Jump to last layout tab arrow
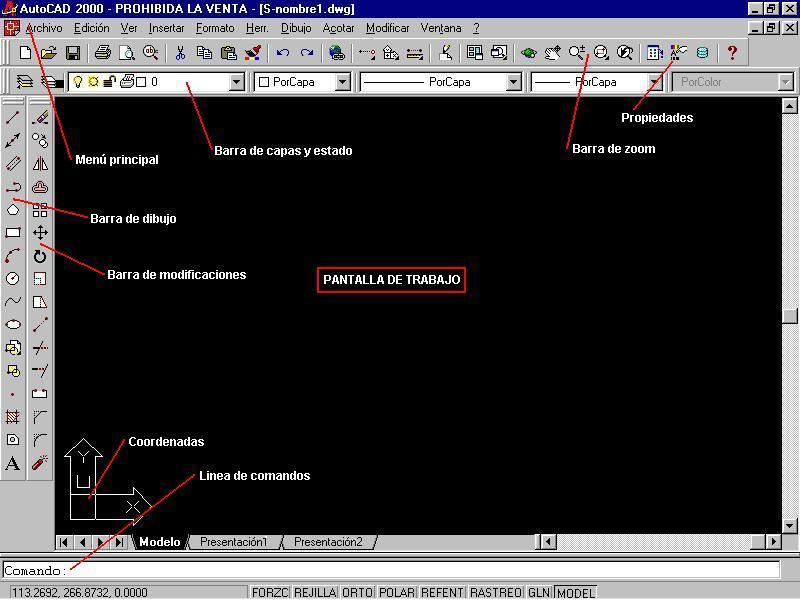Image resolution: width=800 pixels, height=600 pixels. (120, 542)
